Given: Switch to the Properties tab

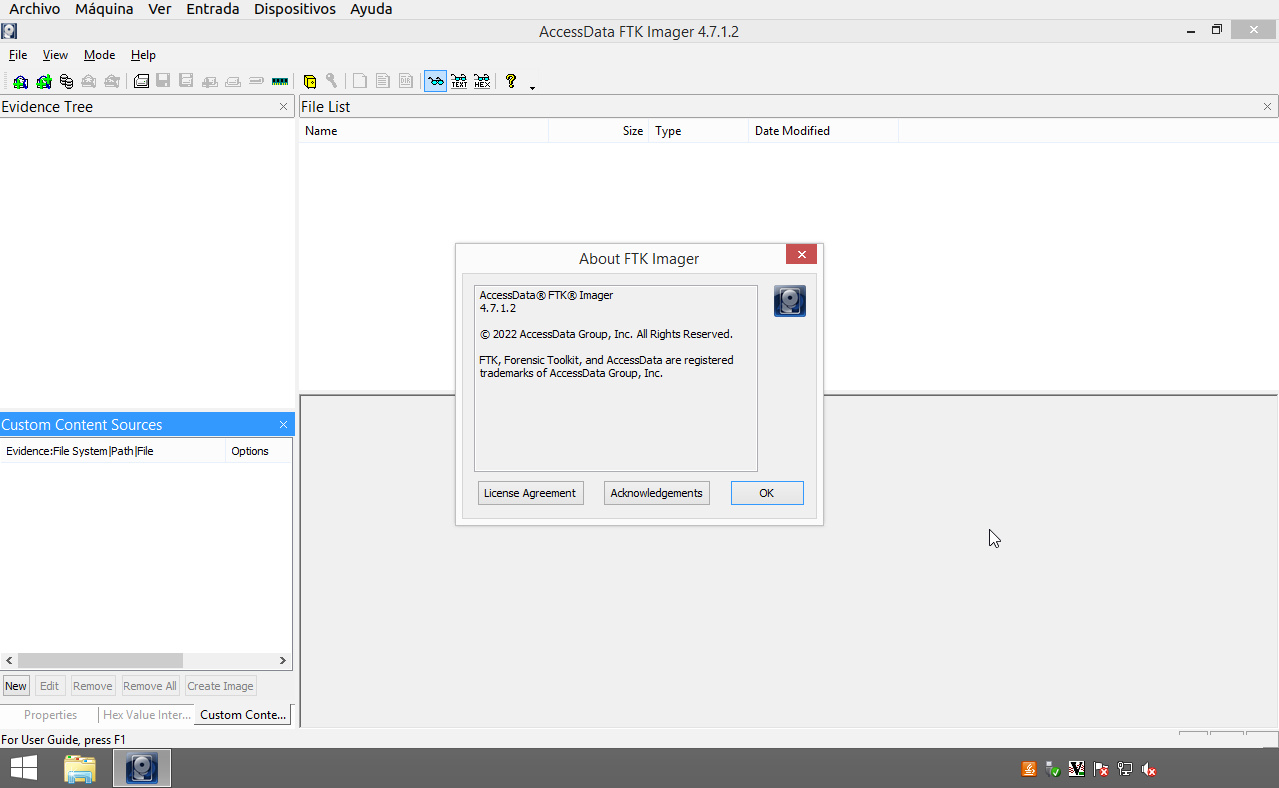Looking at the screenshot, I should [50, 715].
